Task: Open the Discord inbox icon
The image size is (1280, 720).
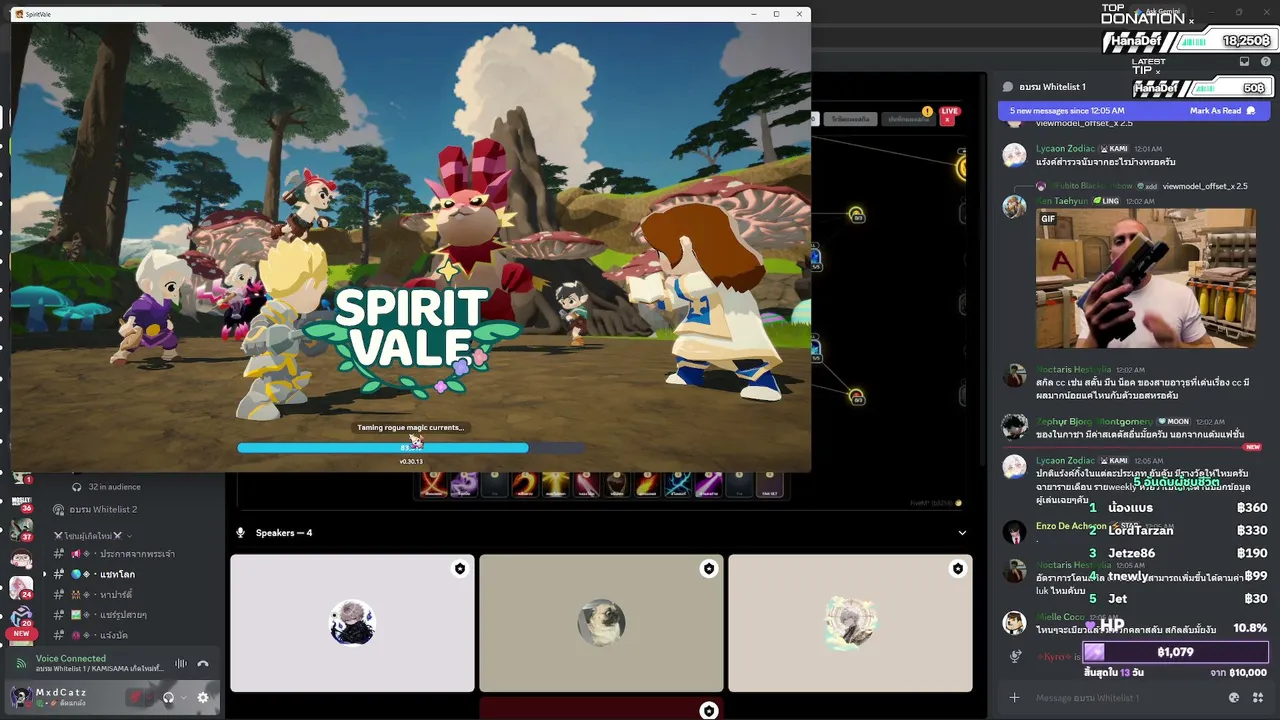Action: click(x=1244, y=61)
